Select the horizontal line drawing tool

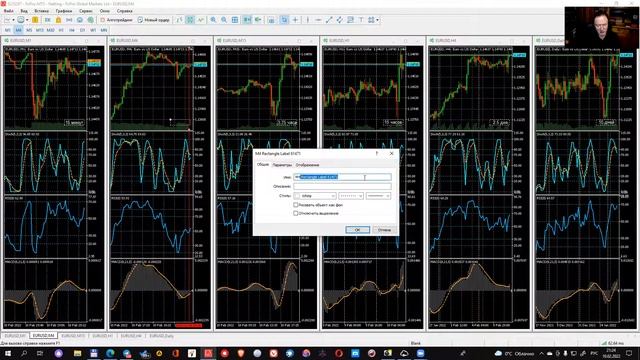(x=318, y=20)
